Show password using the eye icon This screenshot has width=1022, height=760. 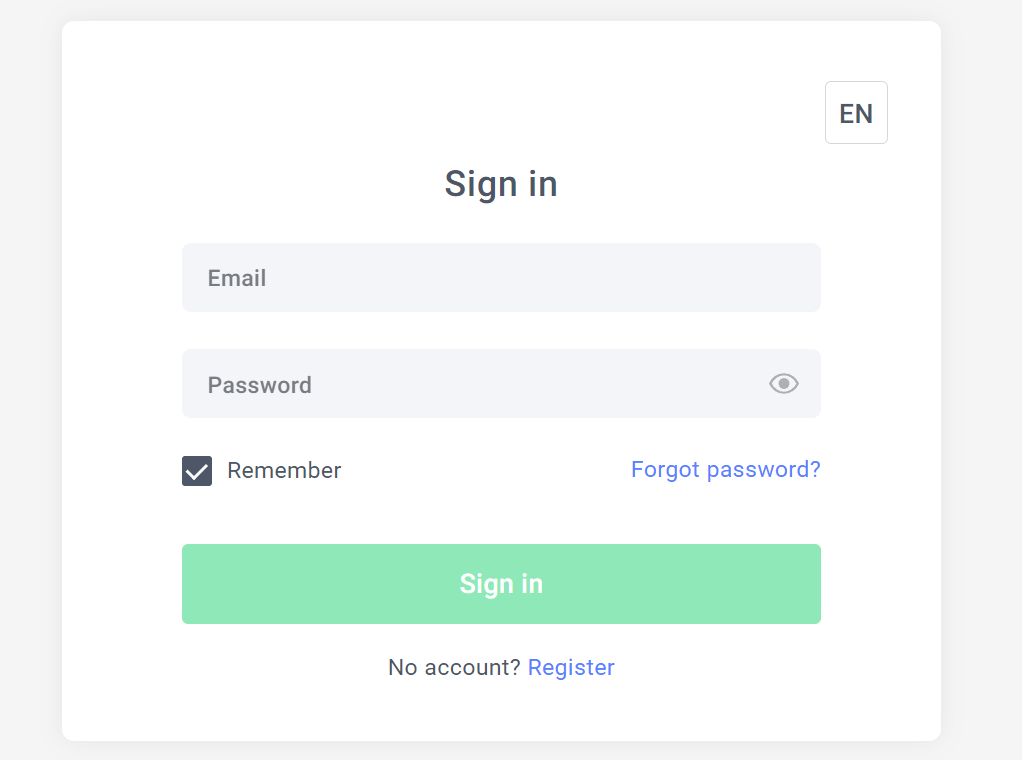[784, 383]
